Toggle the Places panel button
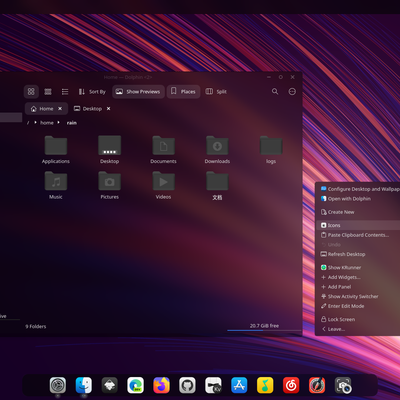The width and height of the screenshot is (400, 400). [183, 91]
